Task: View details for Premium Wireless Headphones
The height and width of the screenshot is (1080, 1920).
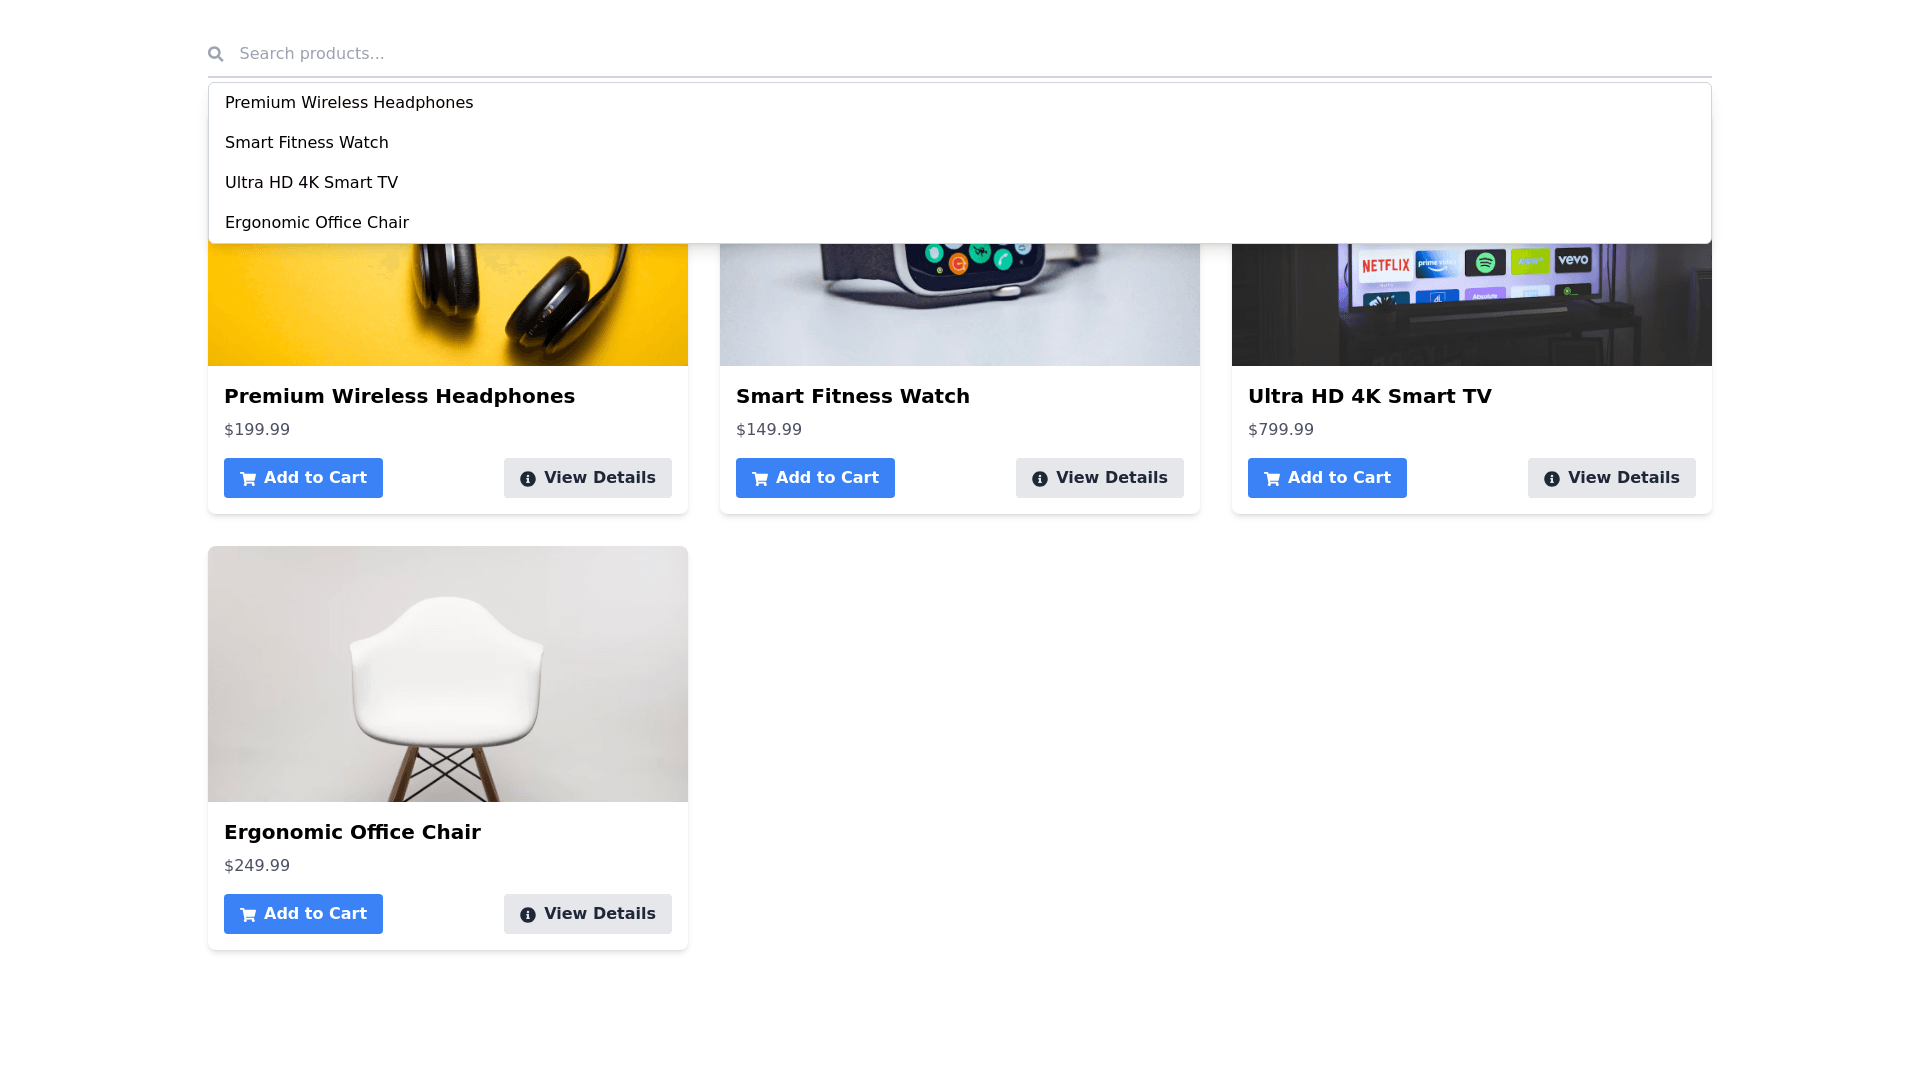Action: pyautogui.click(x=588, y=478)
